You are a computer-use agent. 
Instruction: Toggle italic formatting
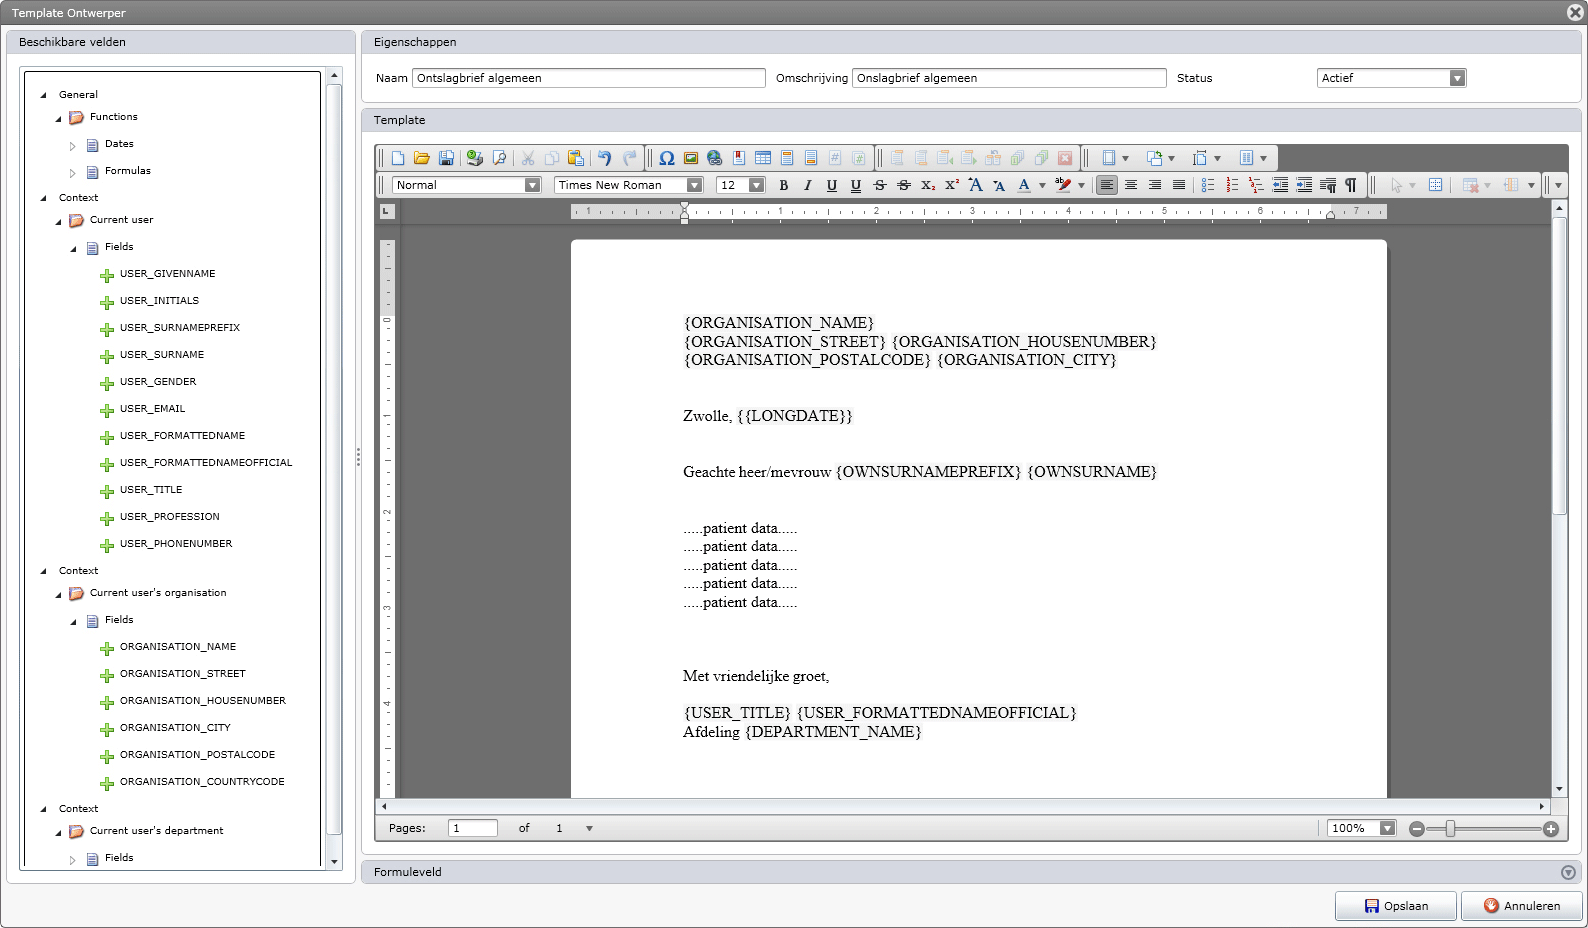[x=807, y=185]
